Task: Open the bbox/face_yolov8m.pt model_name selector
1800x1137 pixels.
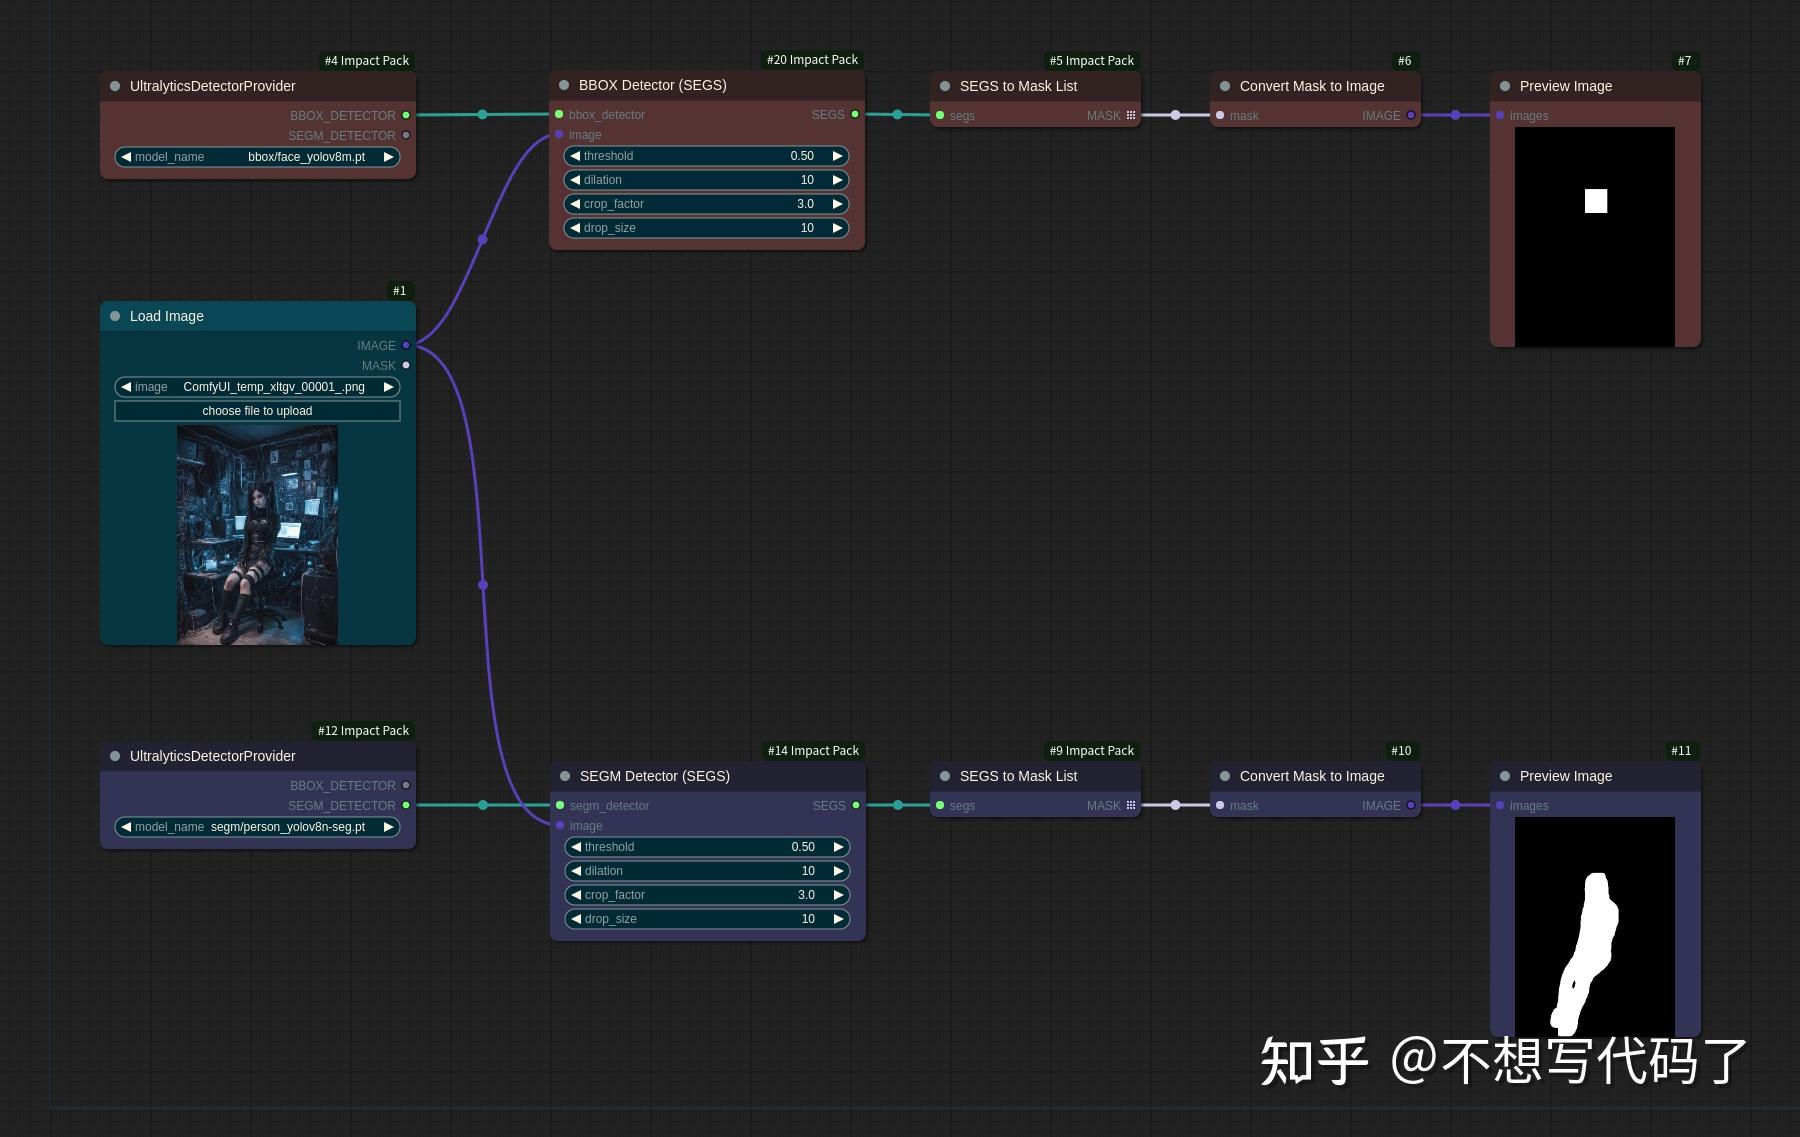Action: [x=257, y=156]
